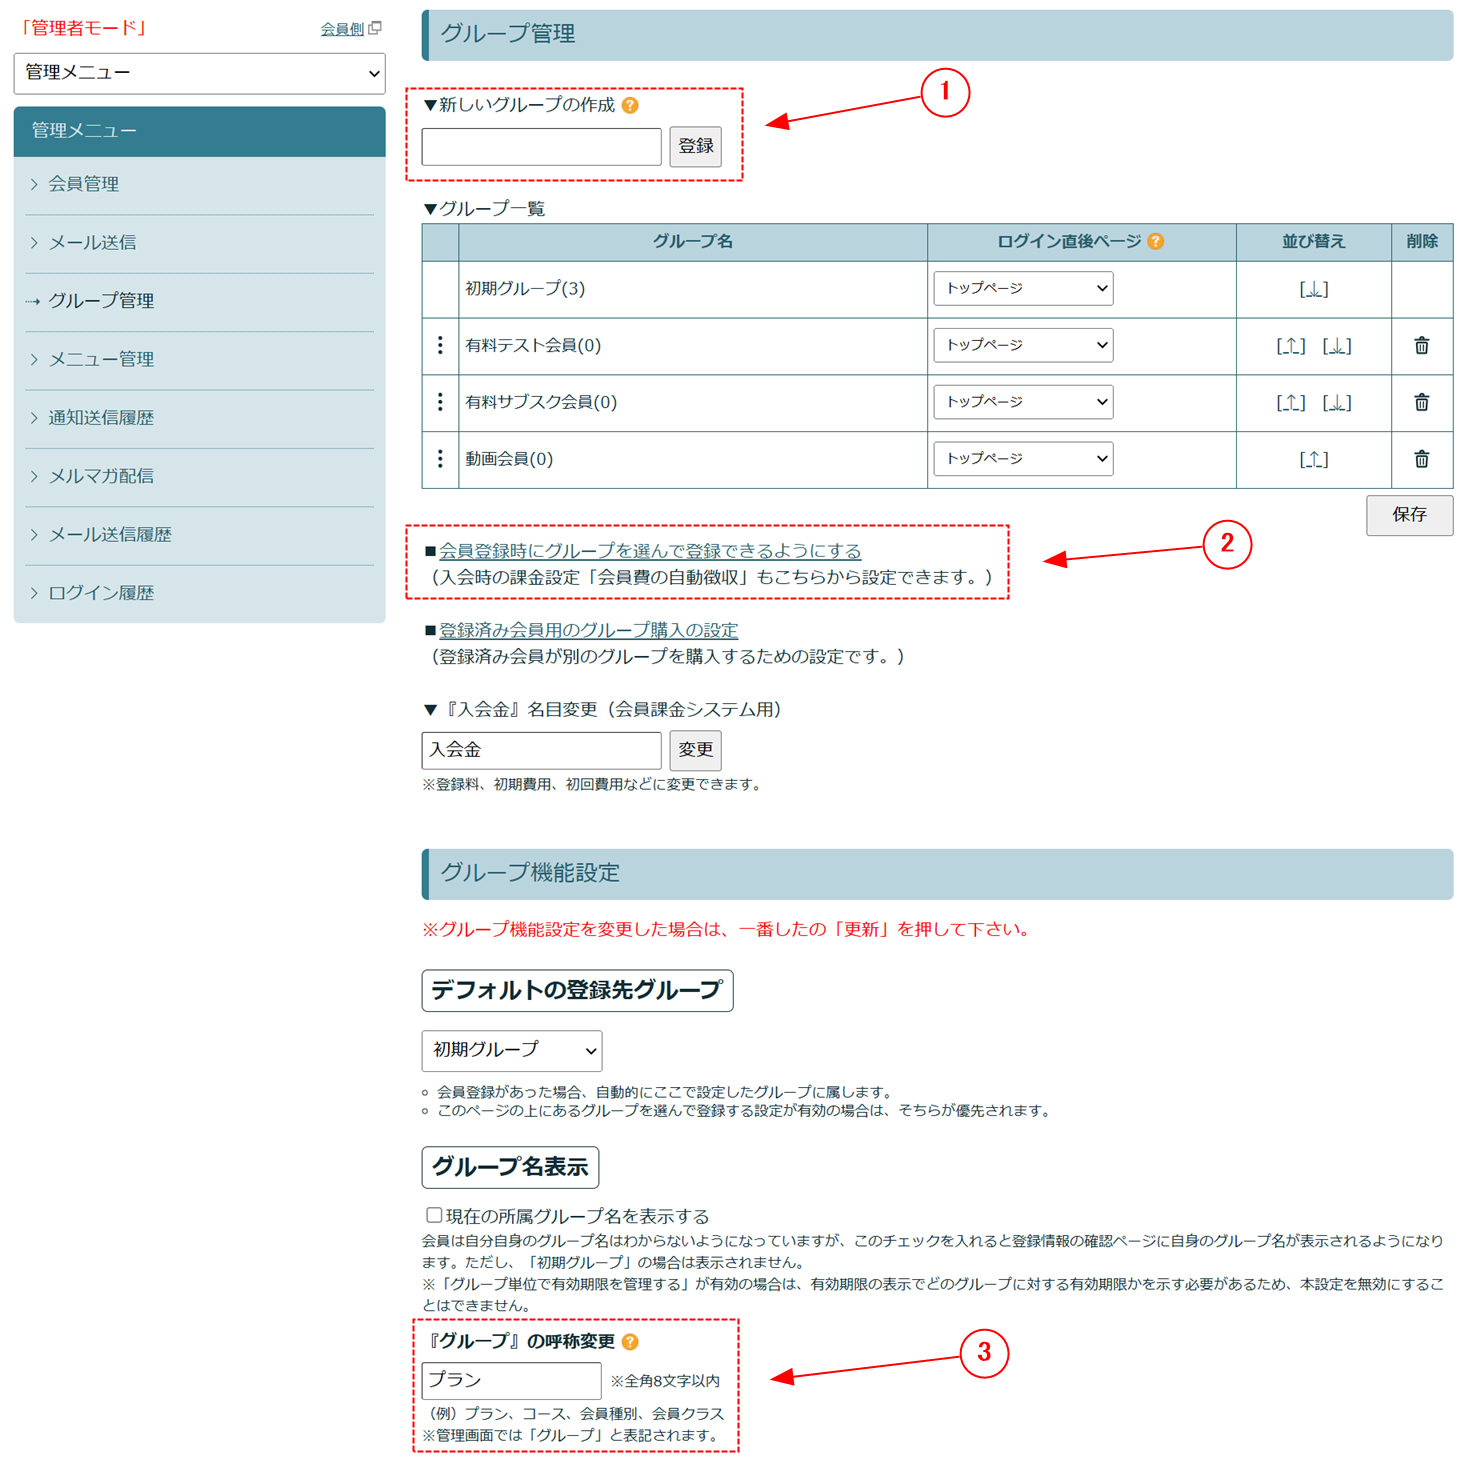Click the 「管理者モード」 red label
The image size is (1468, 1459).
(83, 28)
